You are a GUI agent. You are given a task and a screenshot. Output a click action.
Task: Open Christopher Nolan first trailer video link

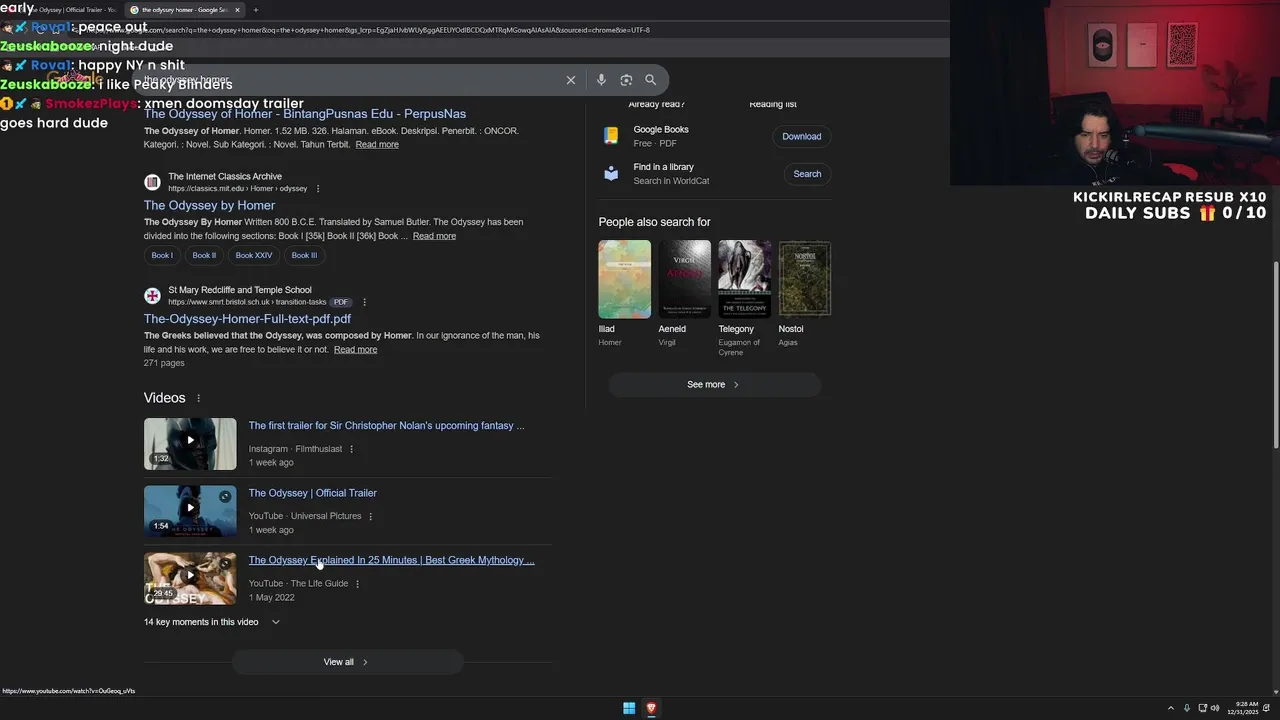click(386, 426)
